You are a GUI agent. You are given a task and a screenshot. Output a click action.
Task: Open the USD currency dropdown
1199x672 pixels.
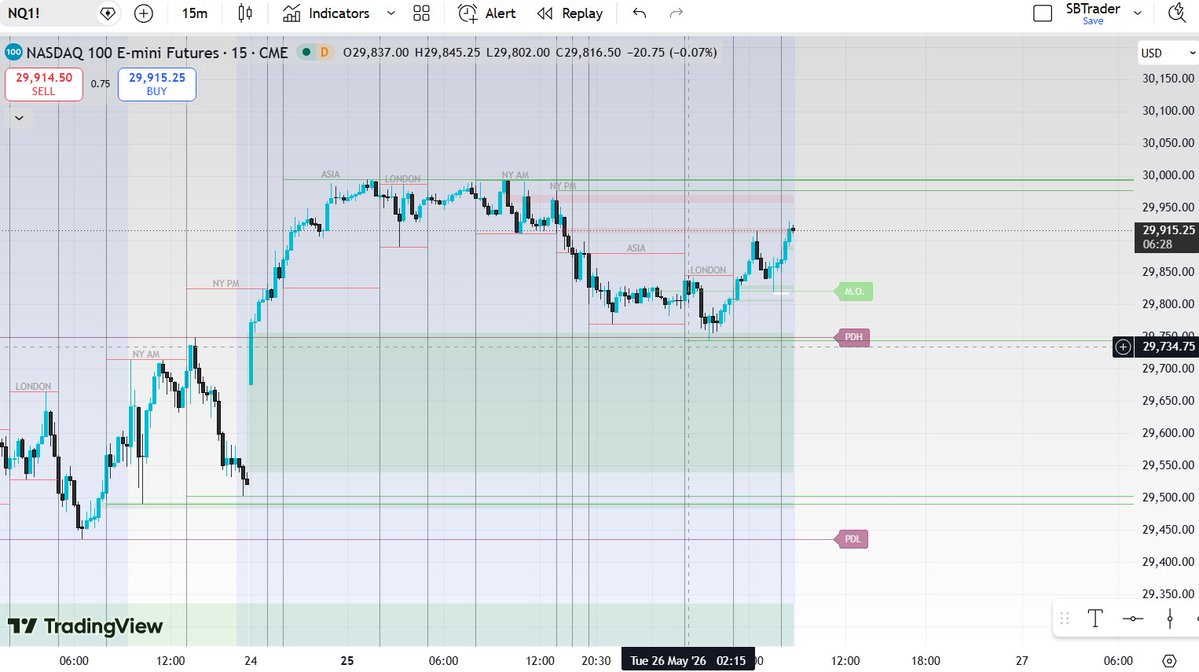[x=1167, y=53]
